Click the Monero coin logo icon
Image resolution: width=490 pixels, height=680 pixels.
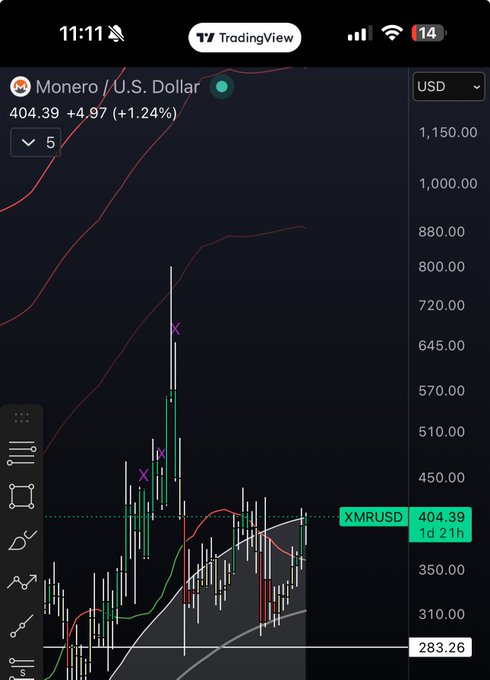pos(20,87)
